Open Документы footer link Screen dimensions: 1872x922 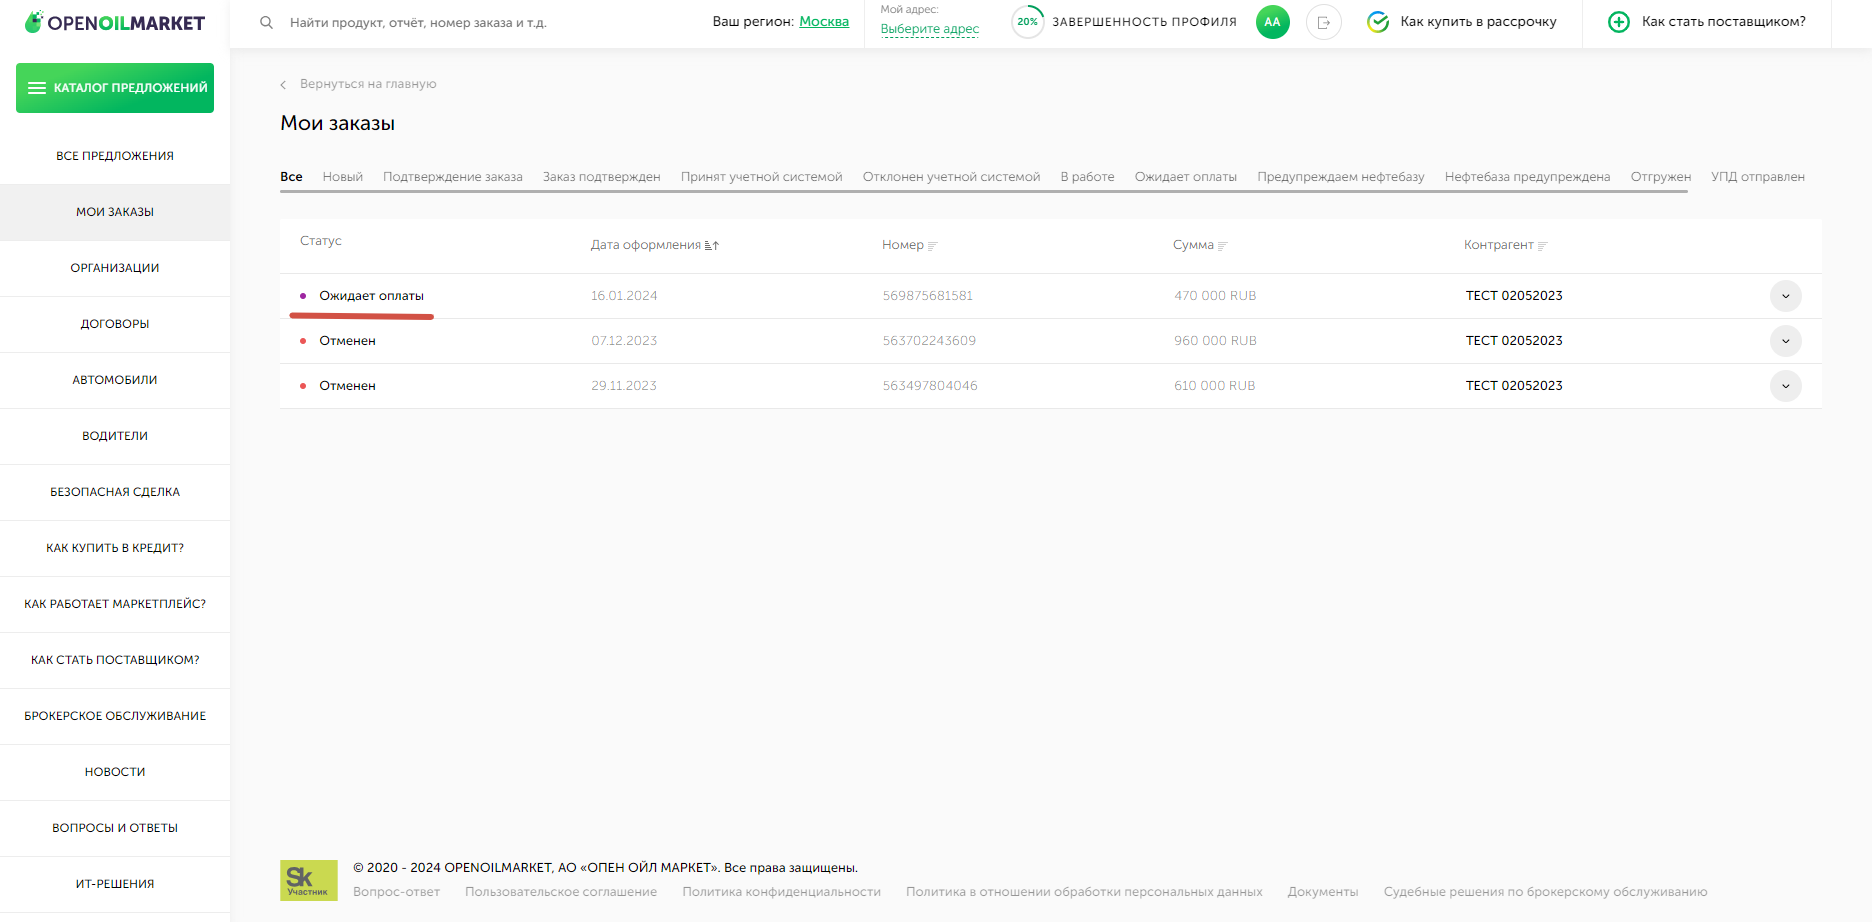pos(1323,892)
